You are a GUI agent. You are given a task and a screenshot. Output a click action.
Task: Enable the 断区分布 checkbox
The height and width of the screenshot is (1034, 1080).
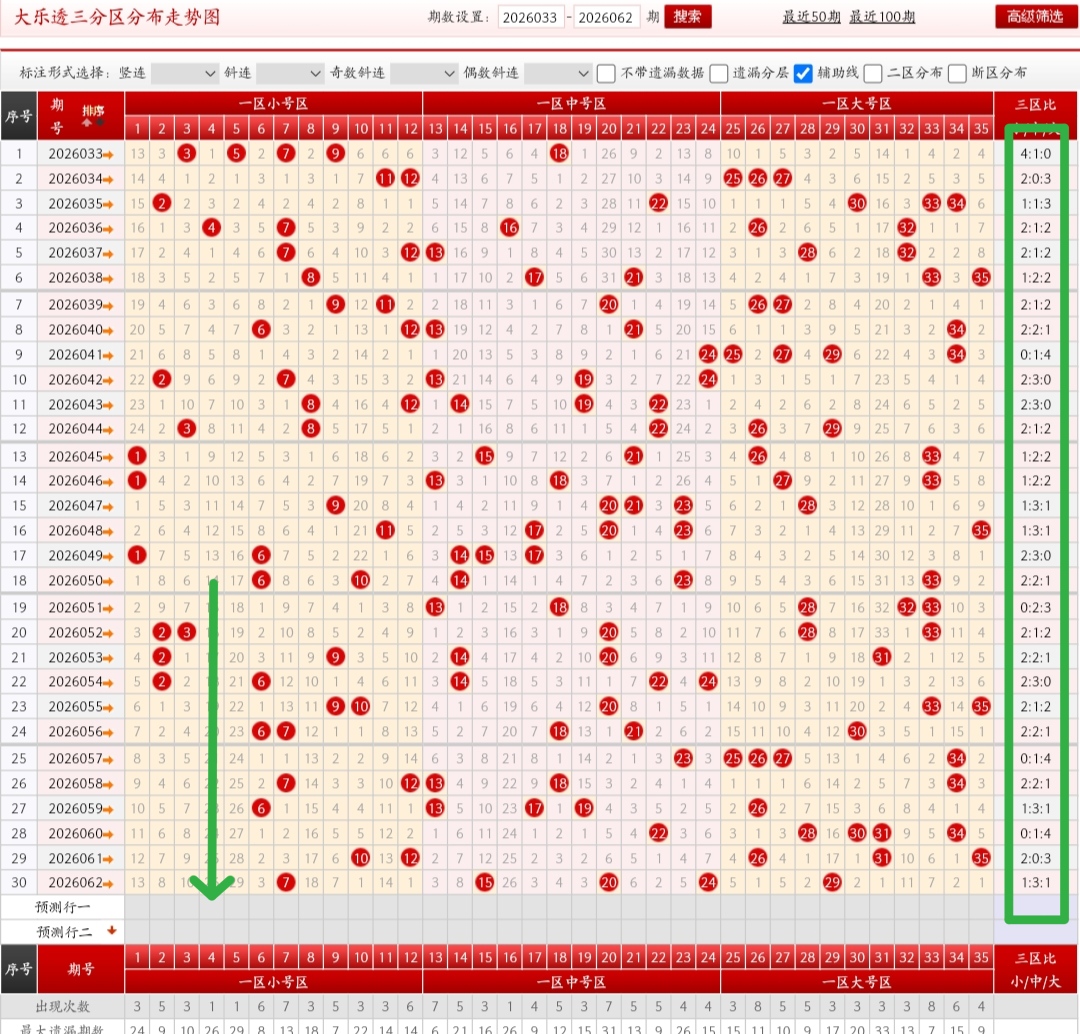tap(957, 73)
